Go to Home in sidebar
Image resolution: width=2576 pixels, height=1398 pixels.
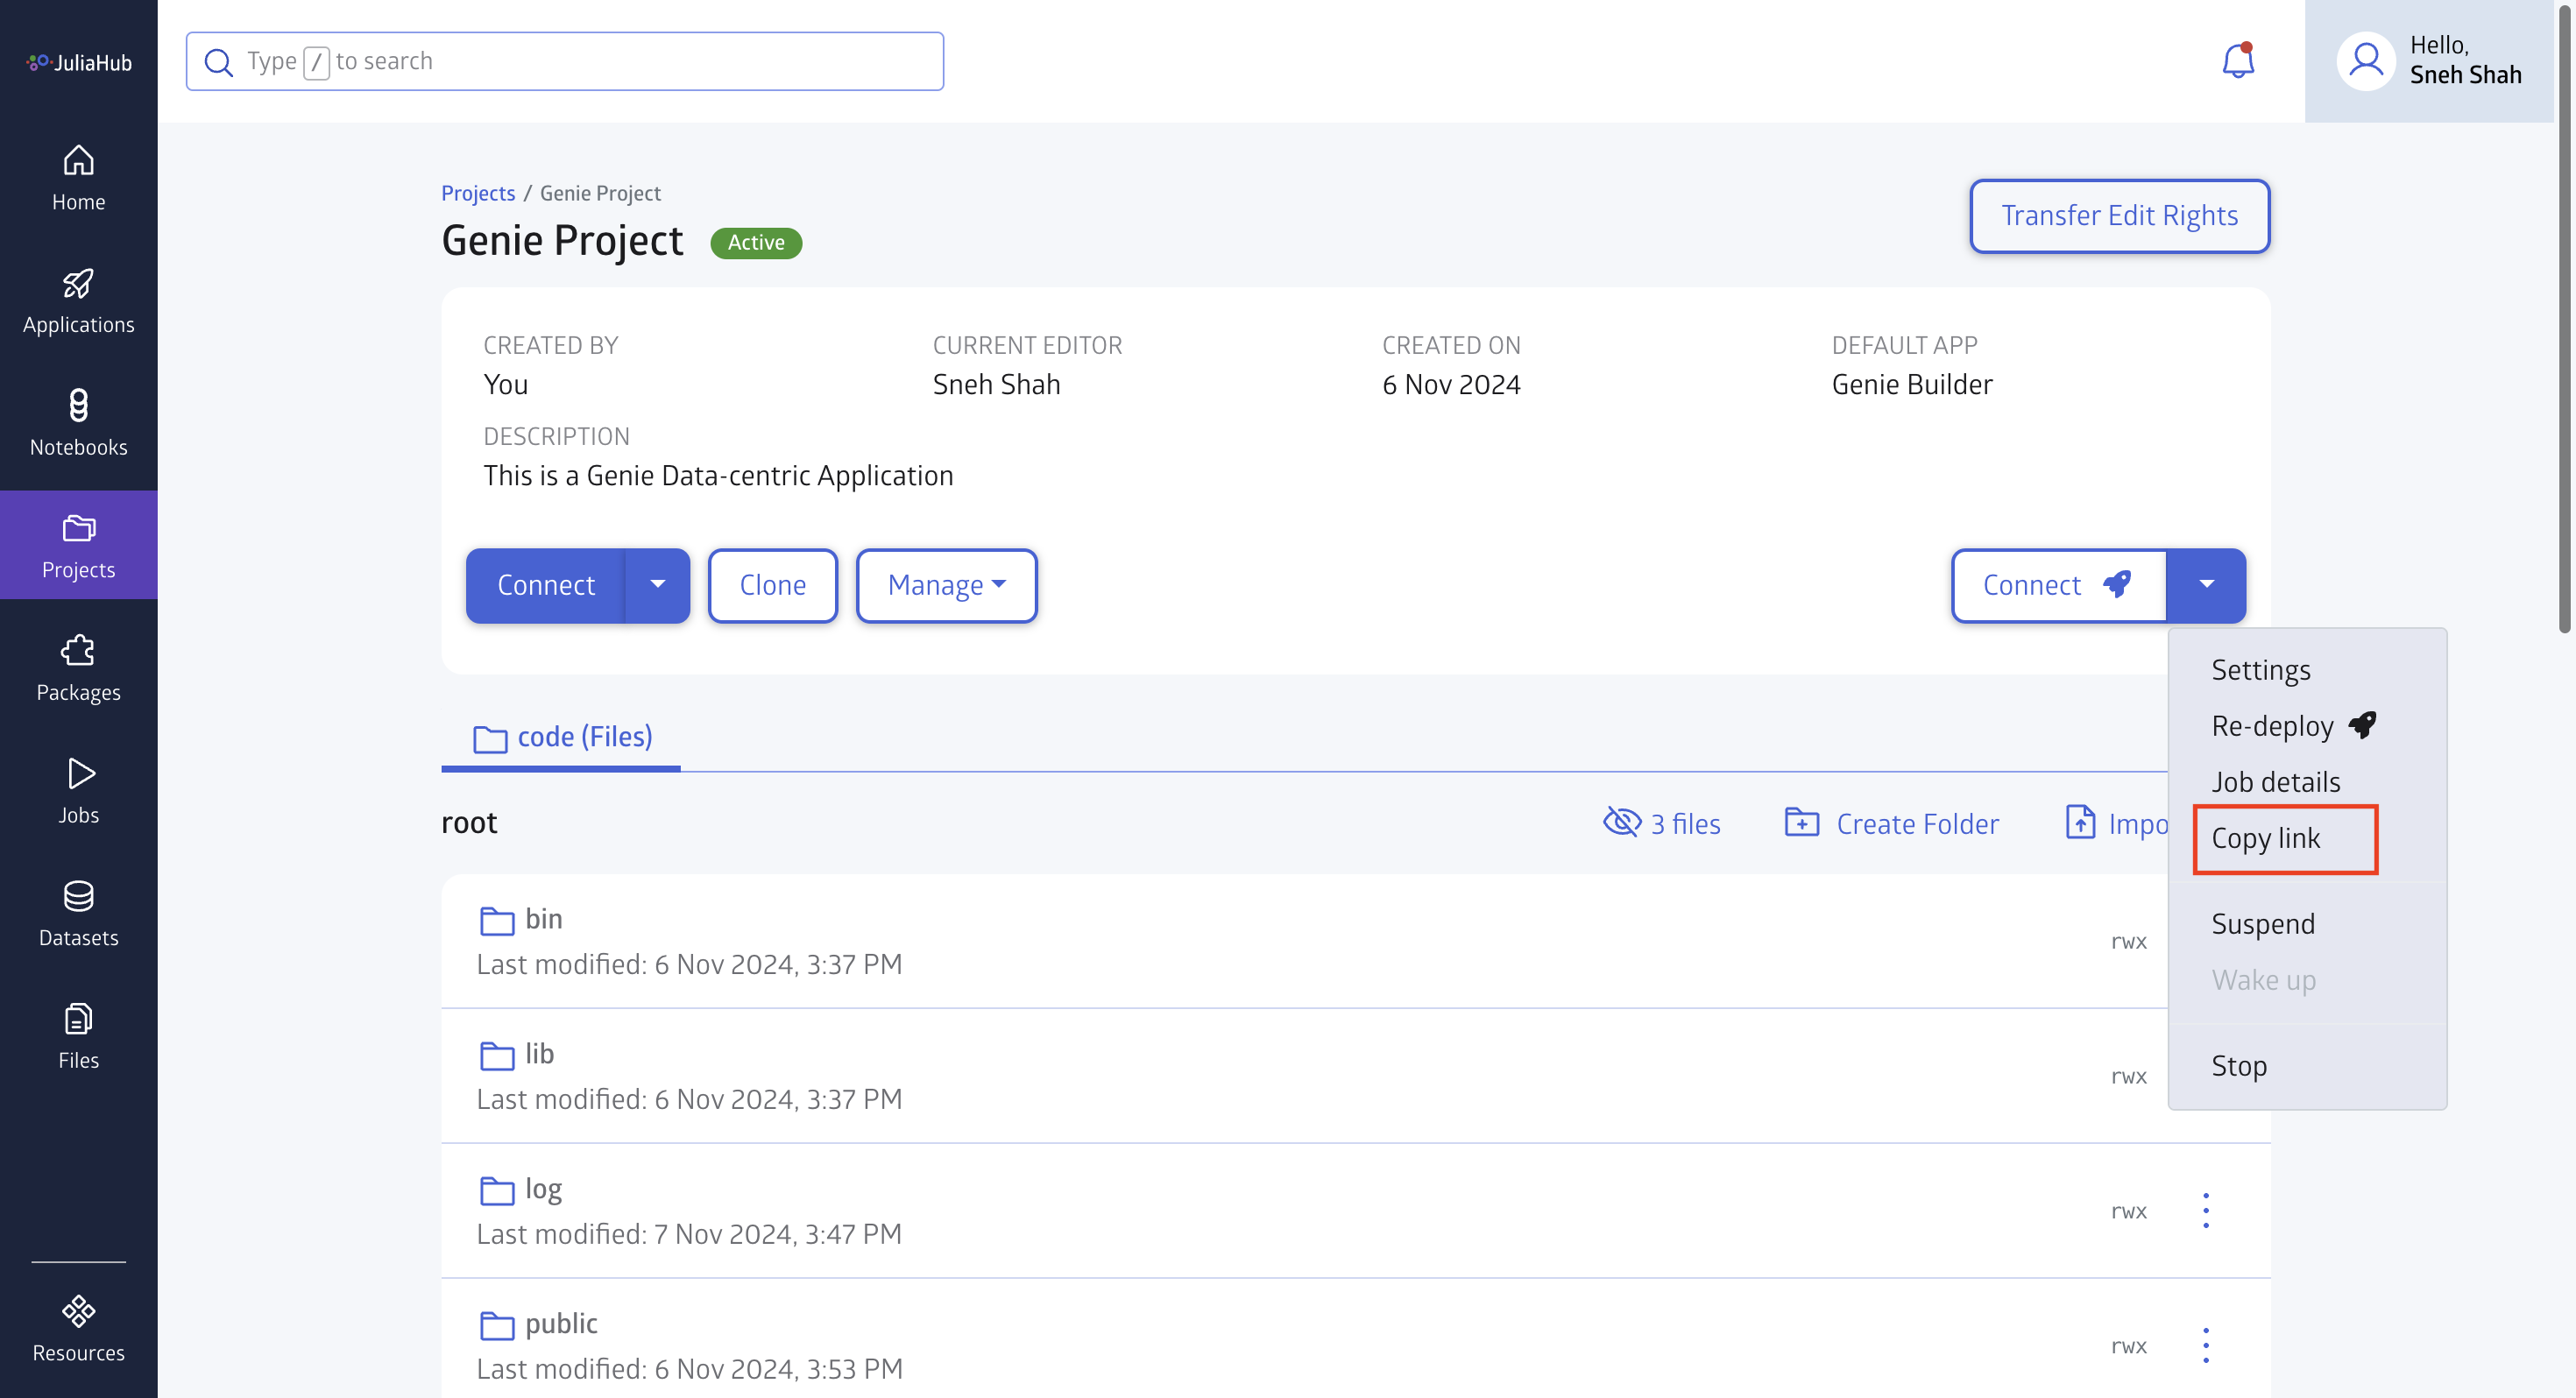(78, 179)
